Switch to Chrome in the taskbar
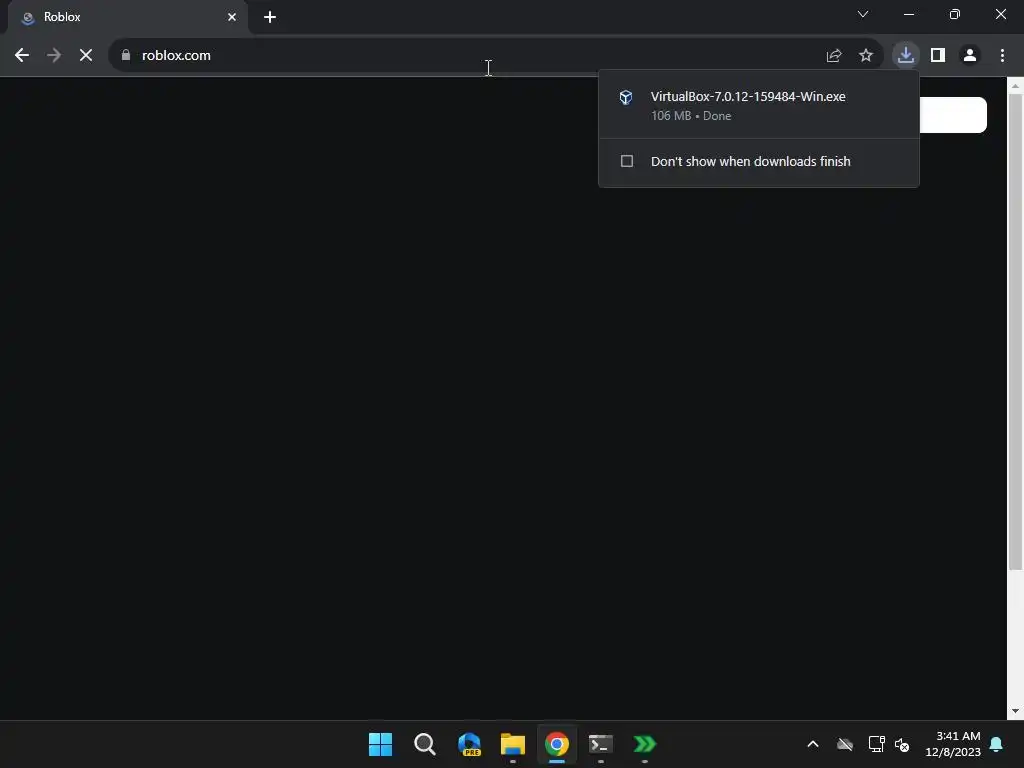This screenshot has height=768, width=1024. click(x=557, y=744)
